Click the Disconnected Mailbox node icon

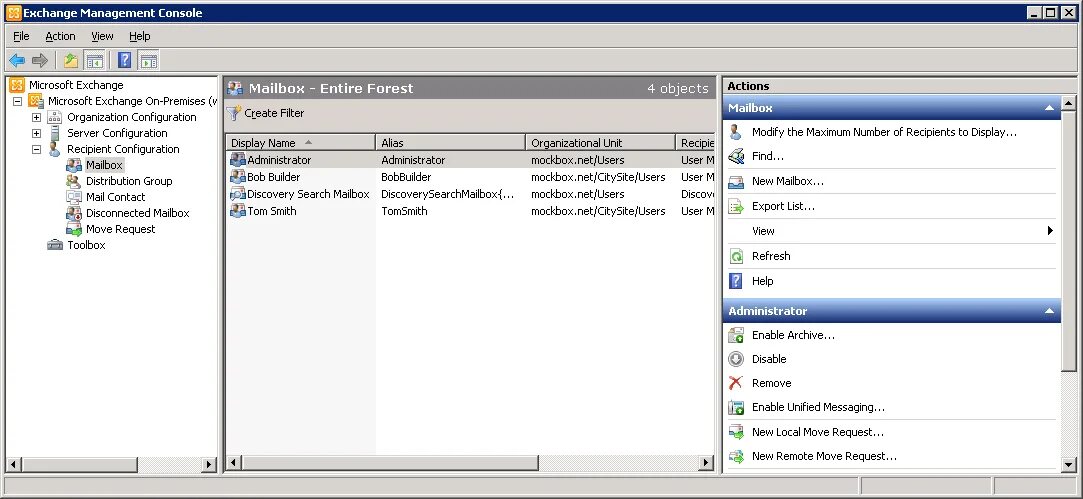tap(74, 213)
